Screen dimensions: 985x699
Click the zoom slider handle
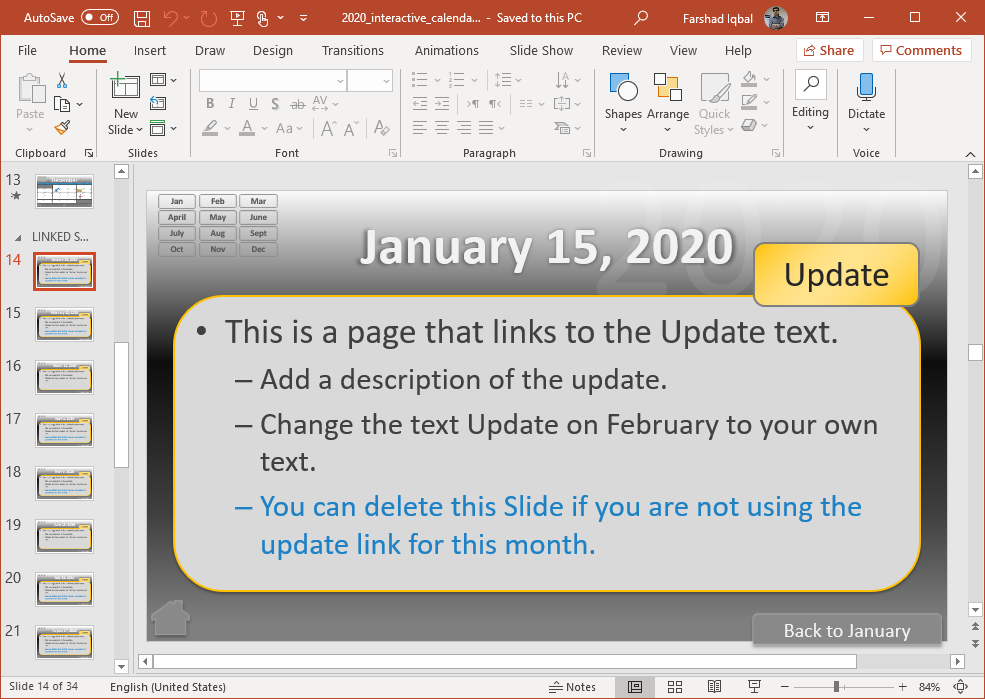(x=836, y=687)
